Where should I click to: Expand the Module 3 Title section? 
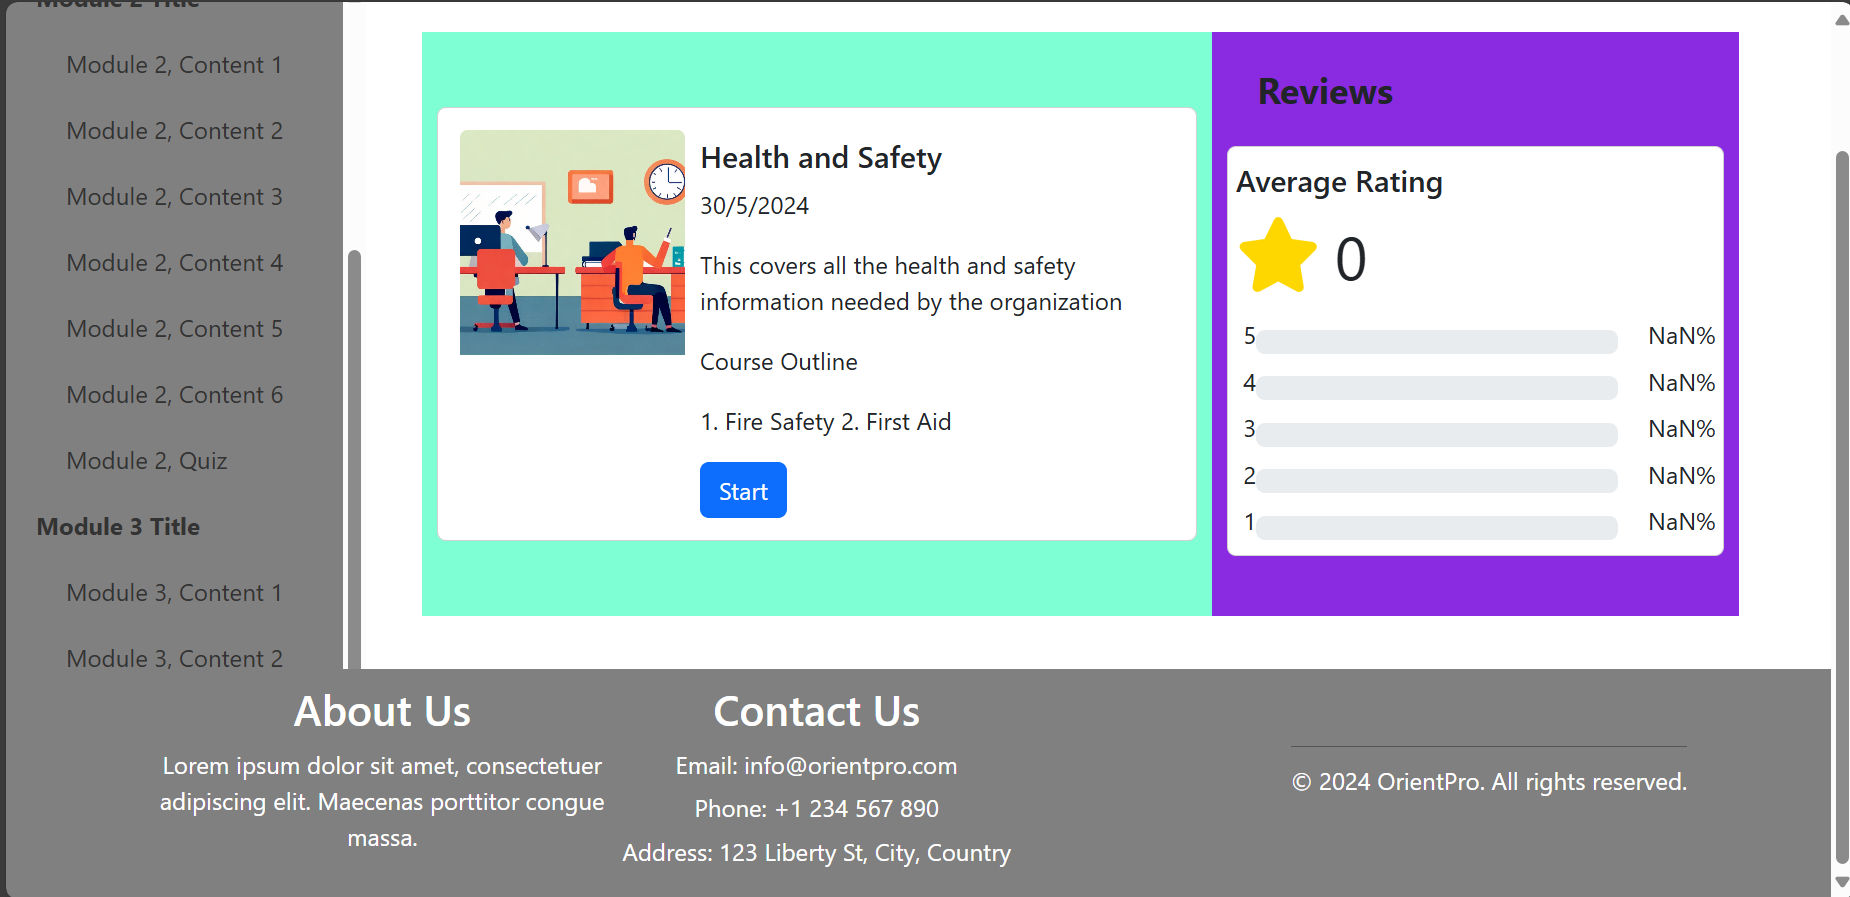[x=118, y=527]
